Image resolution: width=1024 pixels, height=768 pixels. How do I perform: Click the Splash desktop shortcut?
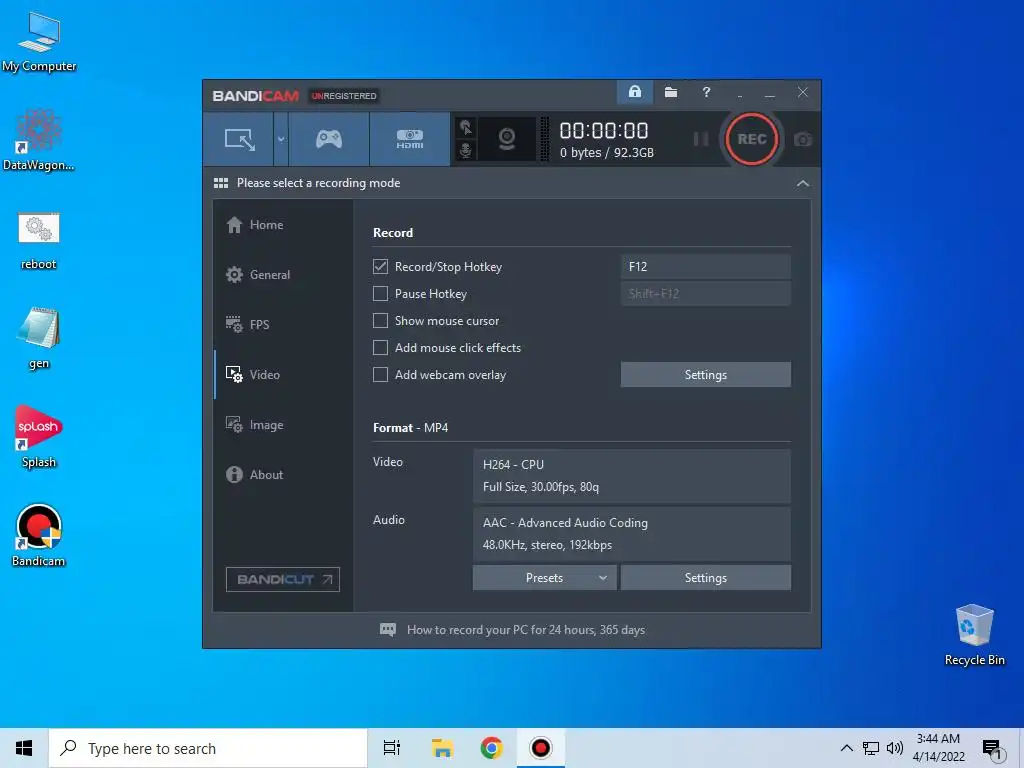(39, 437)
